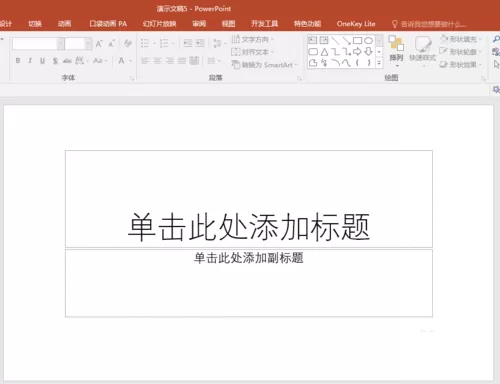Click the Tell Me search box

click(x=429, y=24)
